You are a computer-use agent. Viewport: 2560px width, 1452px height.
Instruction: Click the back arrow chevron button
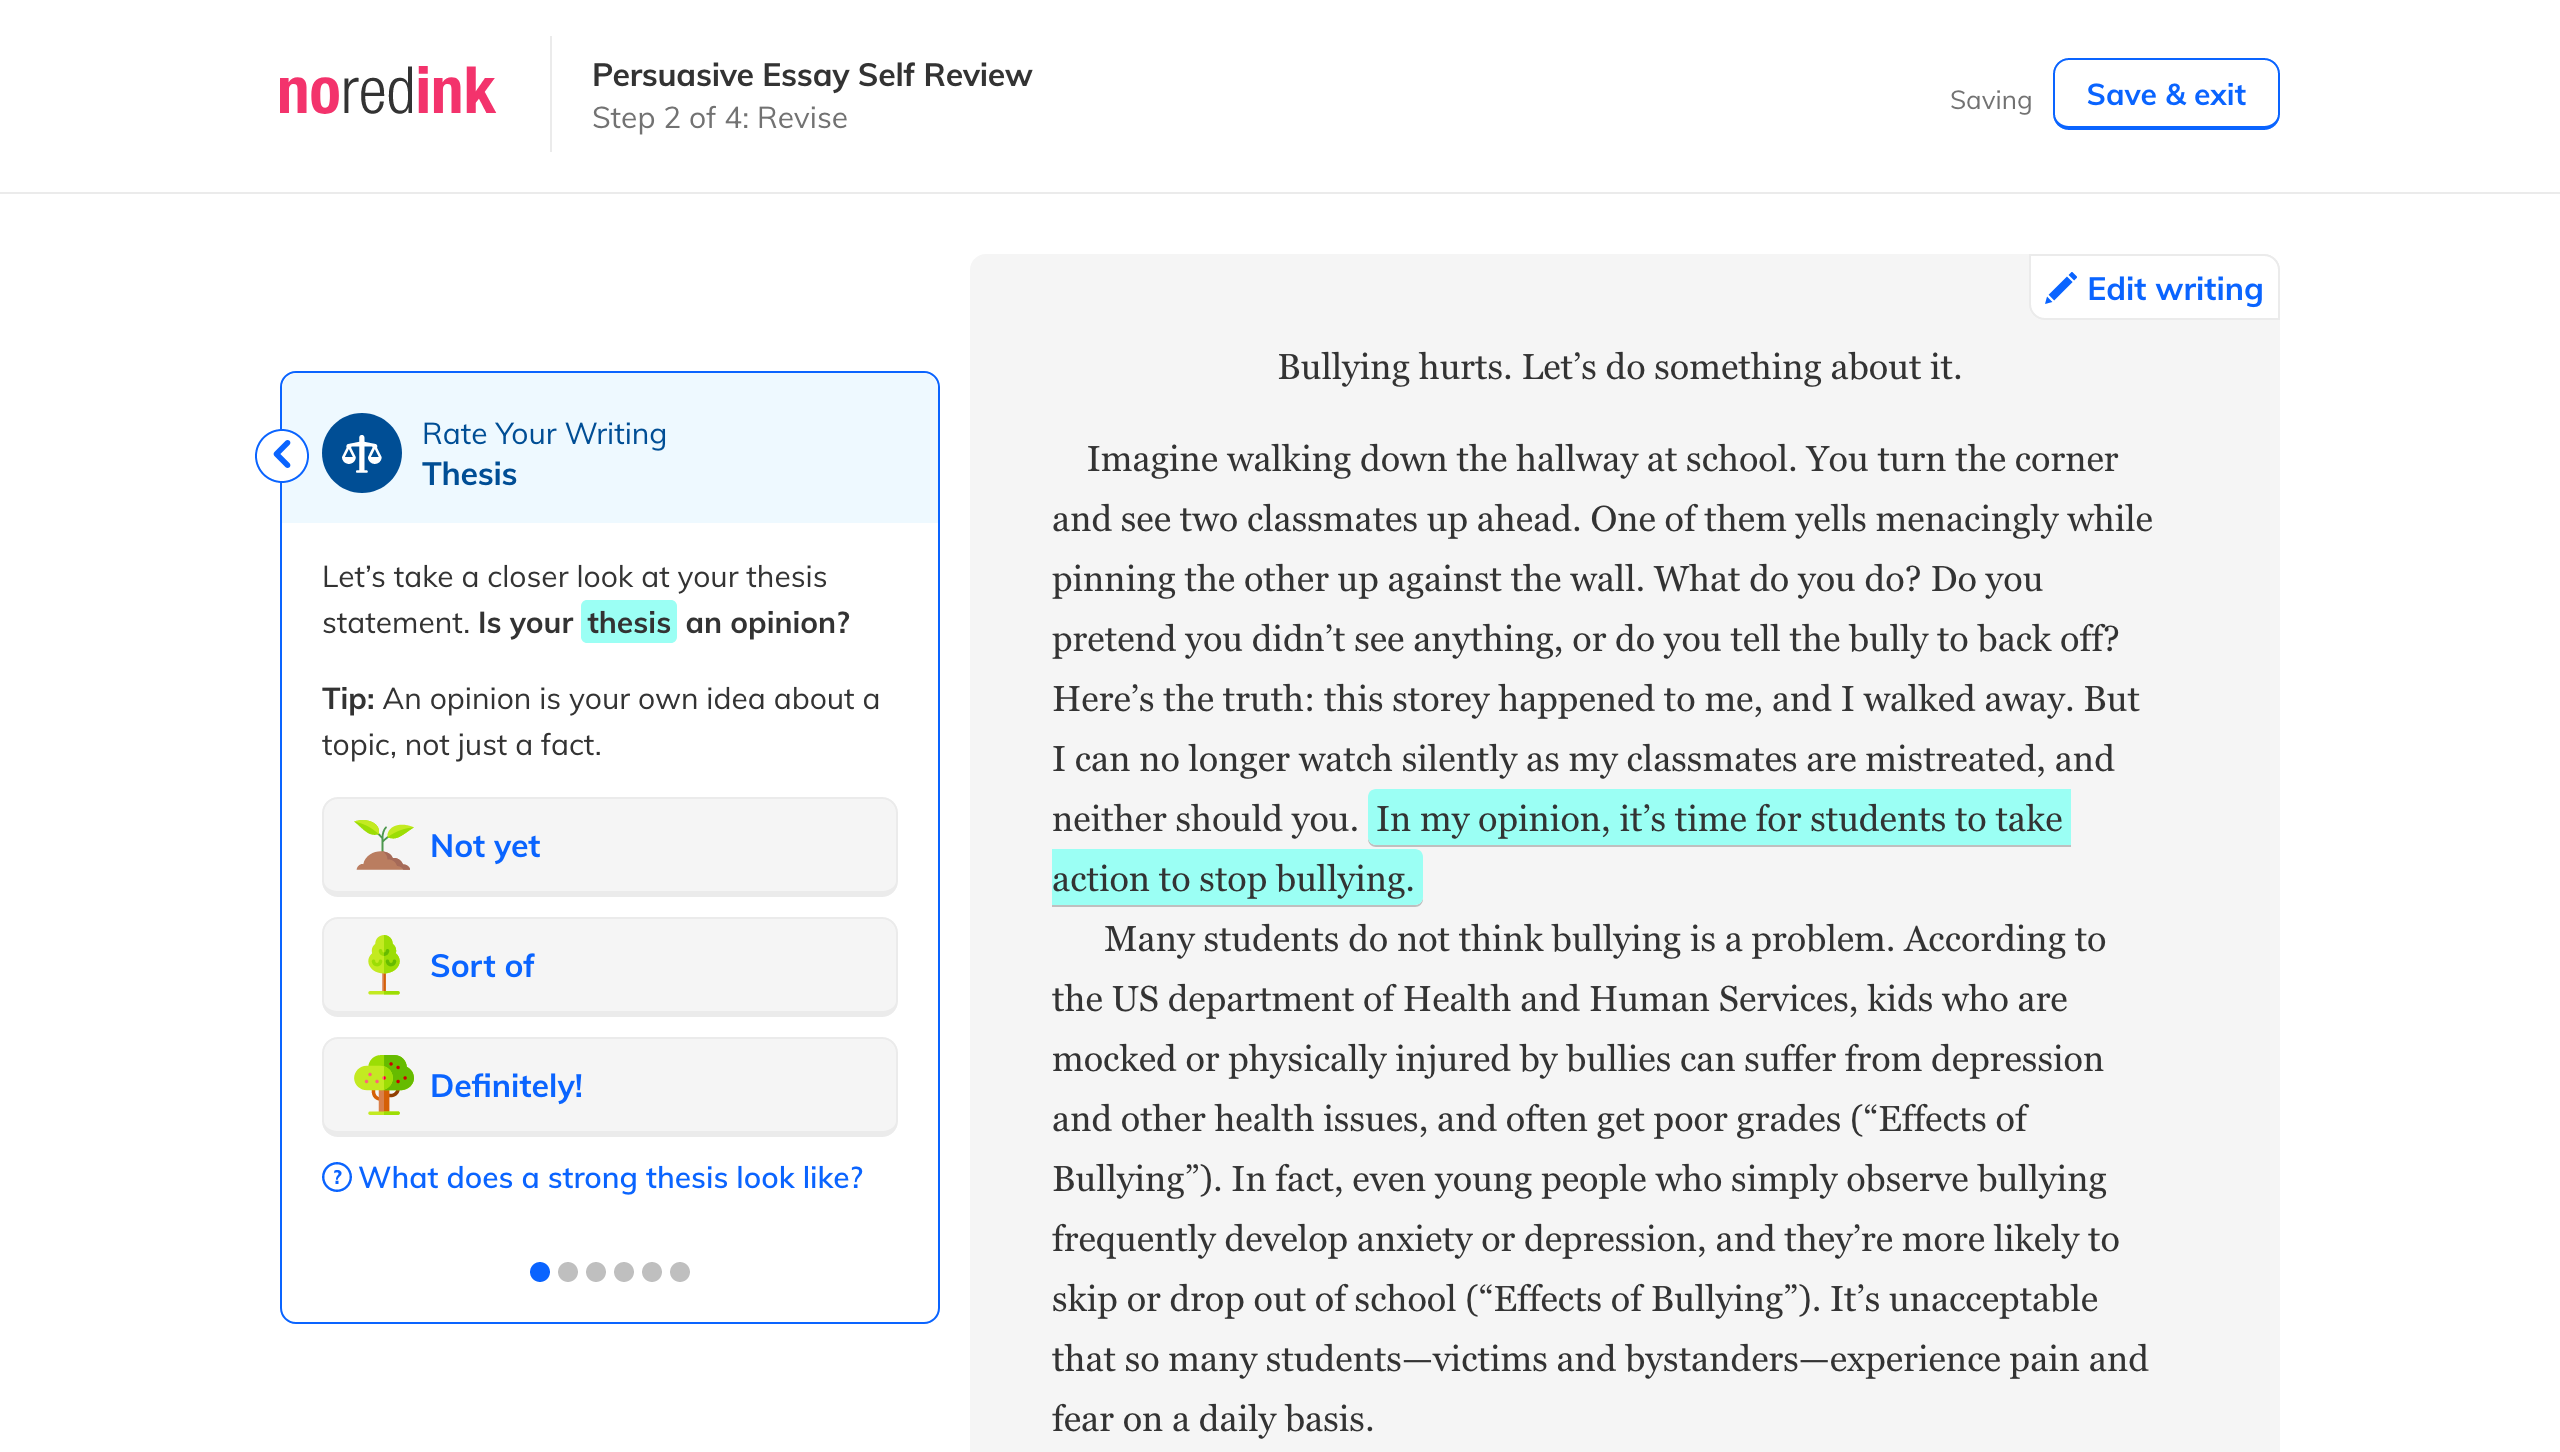point(283,455)
